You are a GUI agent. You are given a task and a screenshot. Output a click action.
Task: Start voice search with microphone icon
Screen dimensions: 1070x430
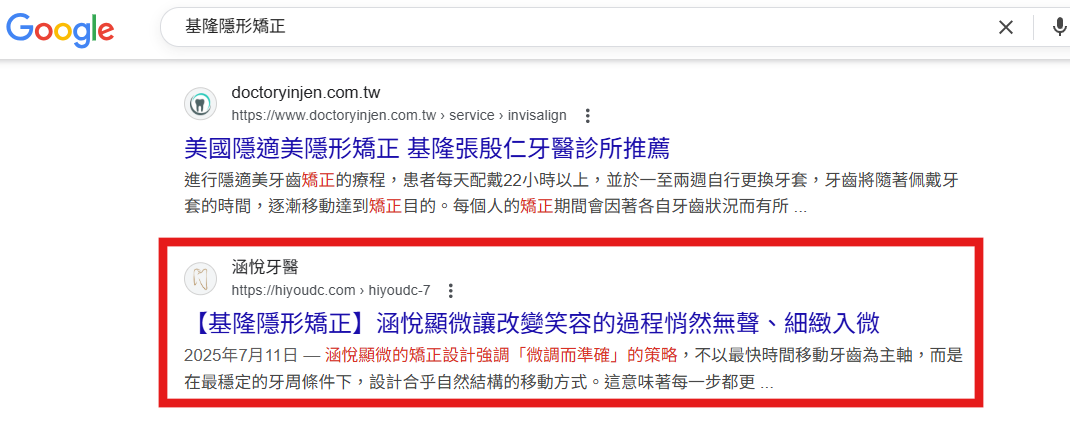1060,27
